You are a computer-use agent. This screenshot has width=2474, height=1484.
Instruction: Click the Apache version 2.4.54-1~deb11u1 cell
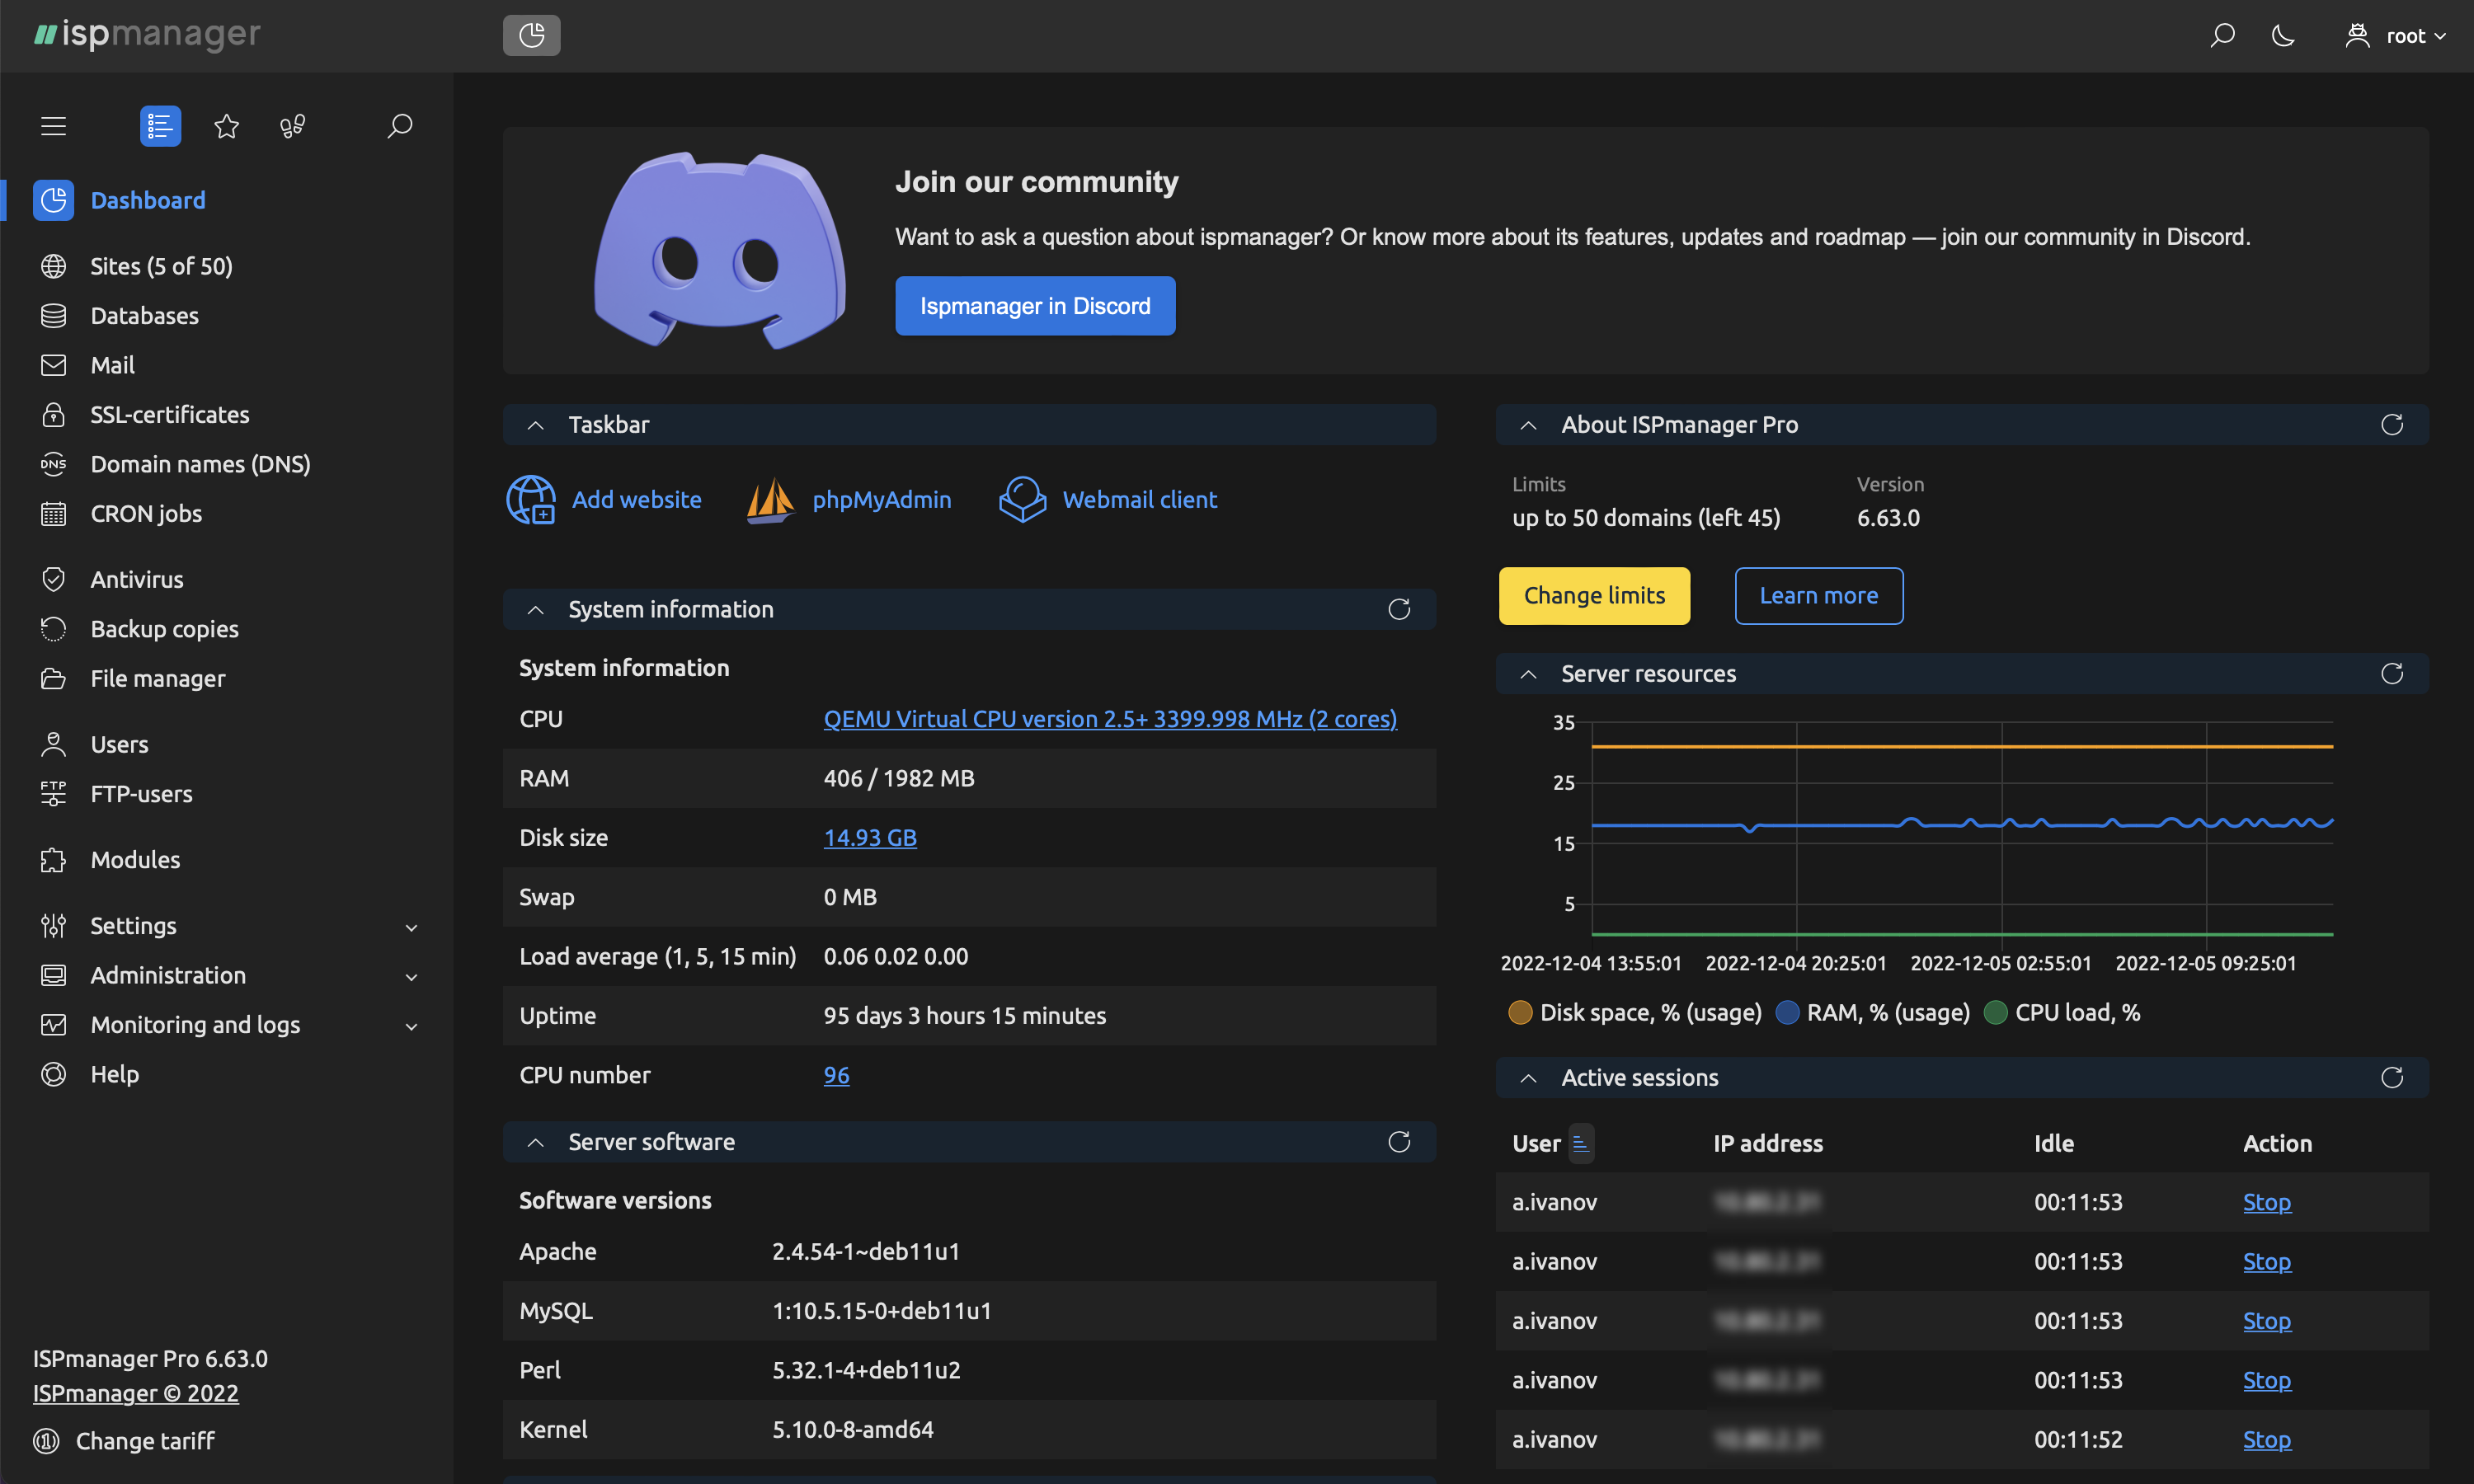click(x=866, y=1252)
